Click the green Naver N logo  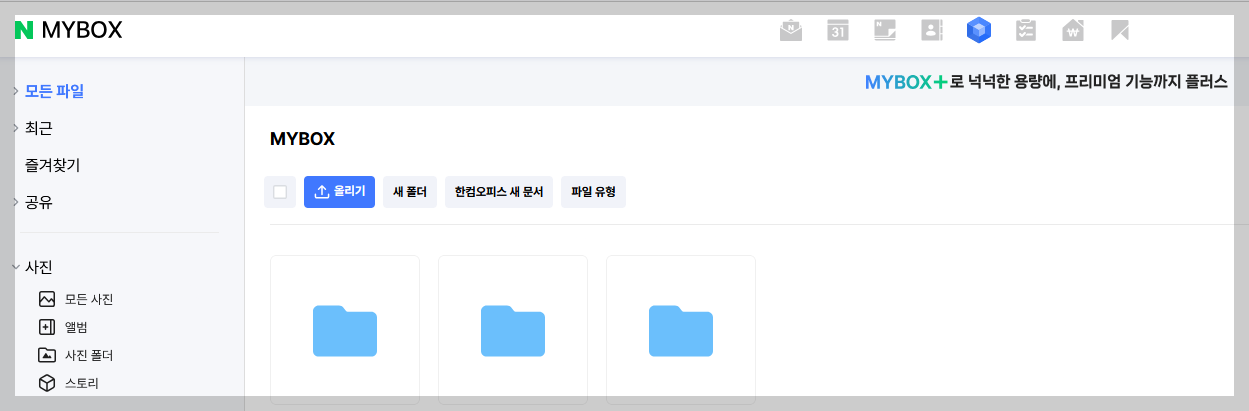coord(24,30)
